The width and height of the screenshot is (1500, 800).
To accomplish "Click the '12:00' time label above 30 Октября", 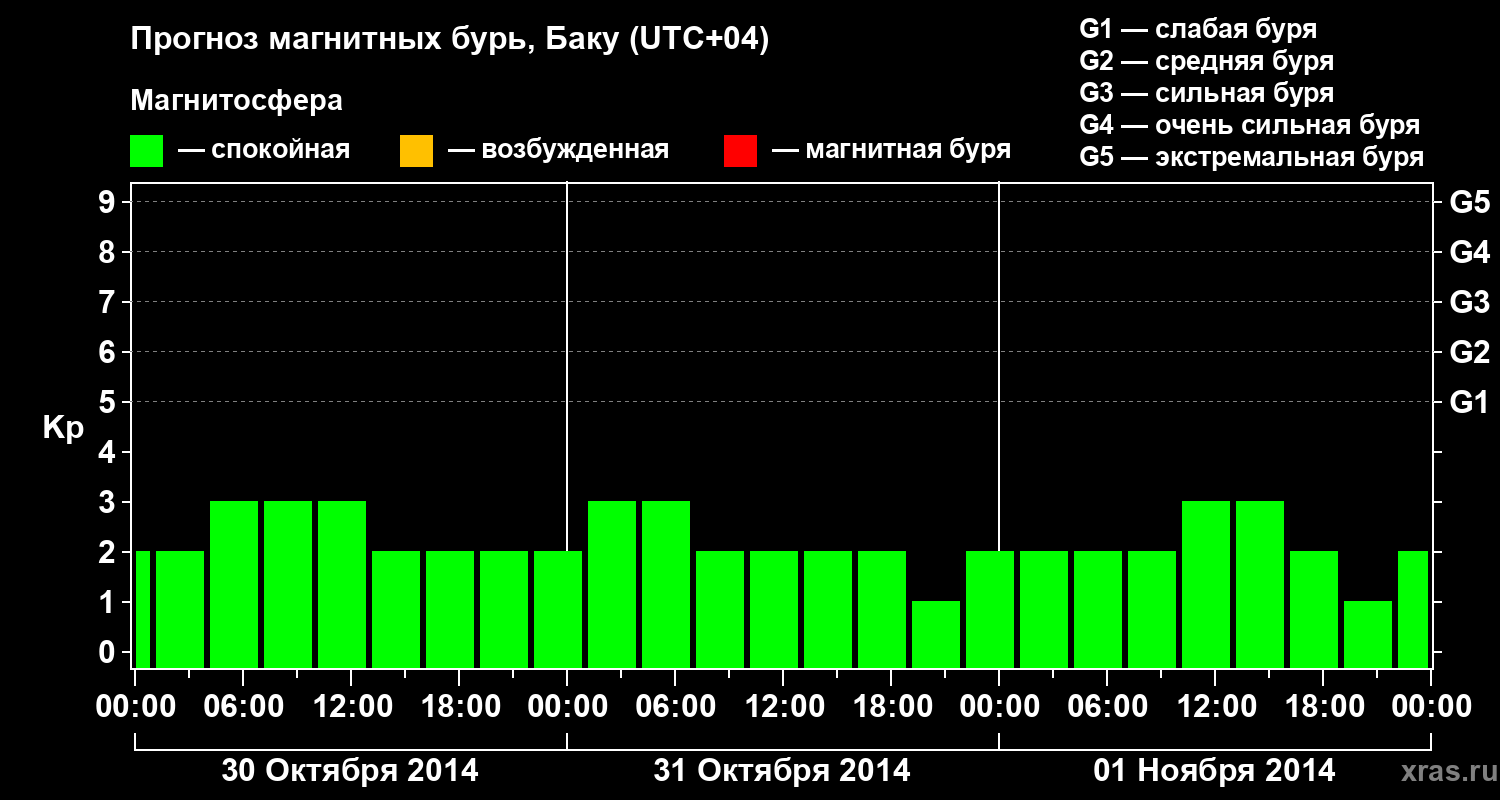I will (x=351, y=706).
